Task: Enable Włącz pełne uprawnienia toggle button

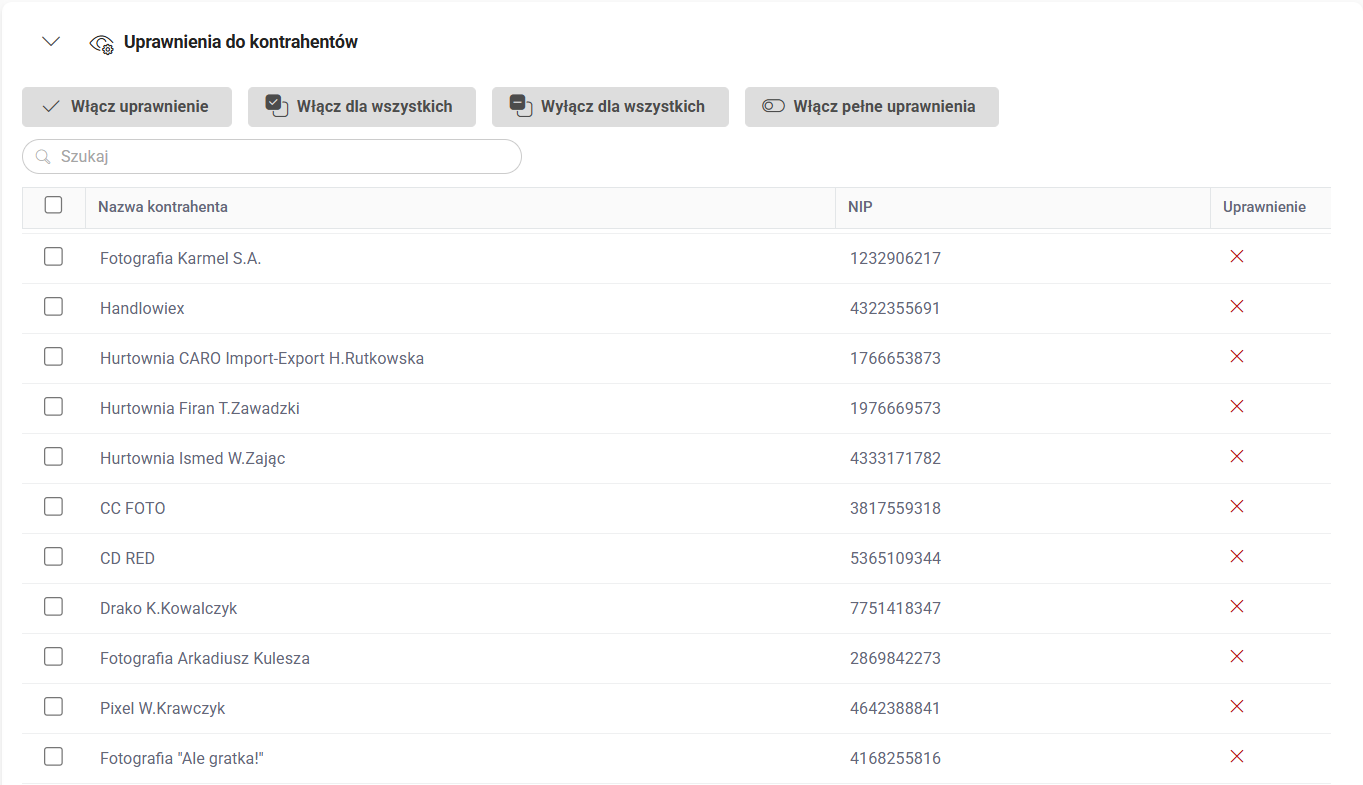Action: click(871, 107)
